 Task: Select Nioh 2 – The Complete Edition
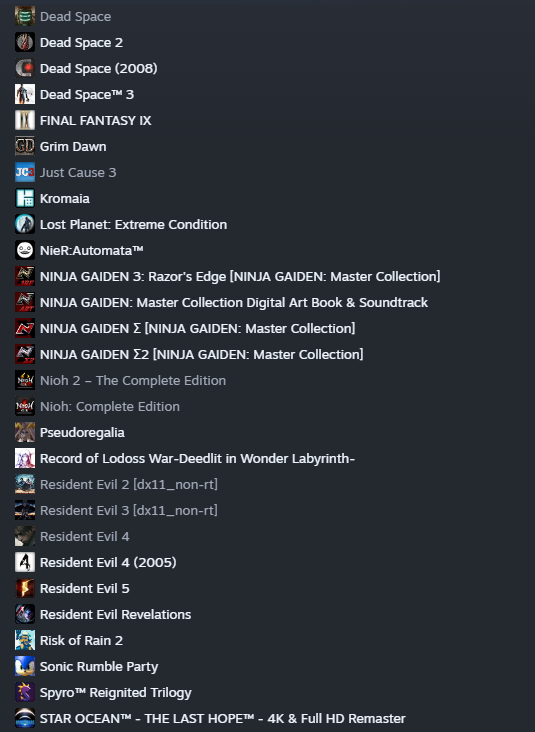pos(133,380)
